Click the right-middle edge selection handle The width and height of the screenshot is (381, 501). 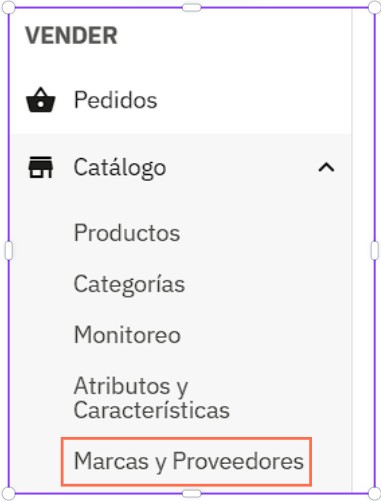(x=375, y=250)
